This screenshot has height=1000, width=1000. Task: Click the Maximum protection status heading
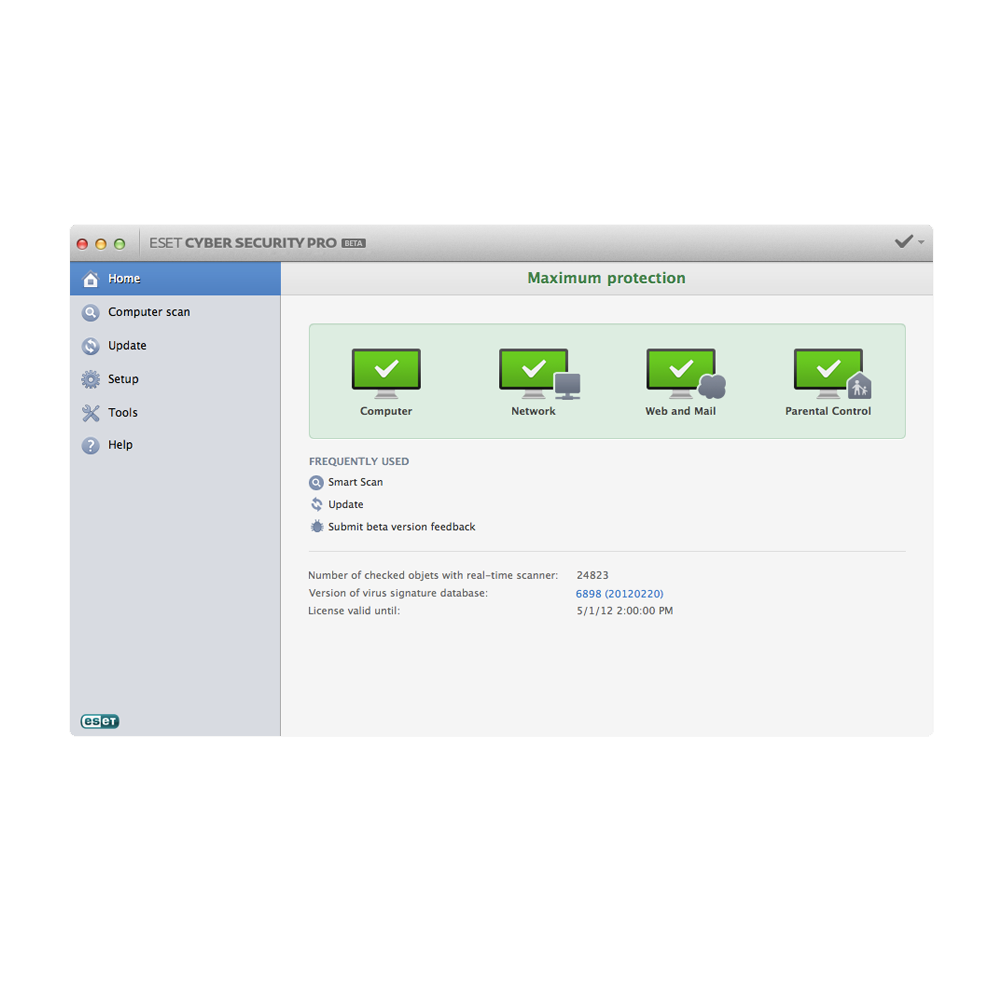(x=607, y=278)
